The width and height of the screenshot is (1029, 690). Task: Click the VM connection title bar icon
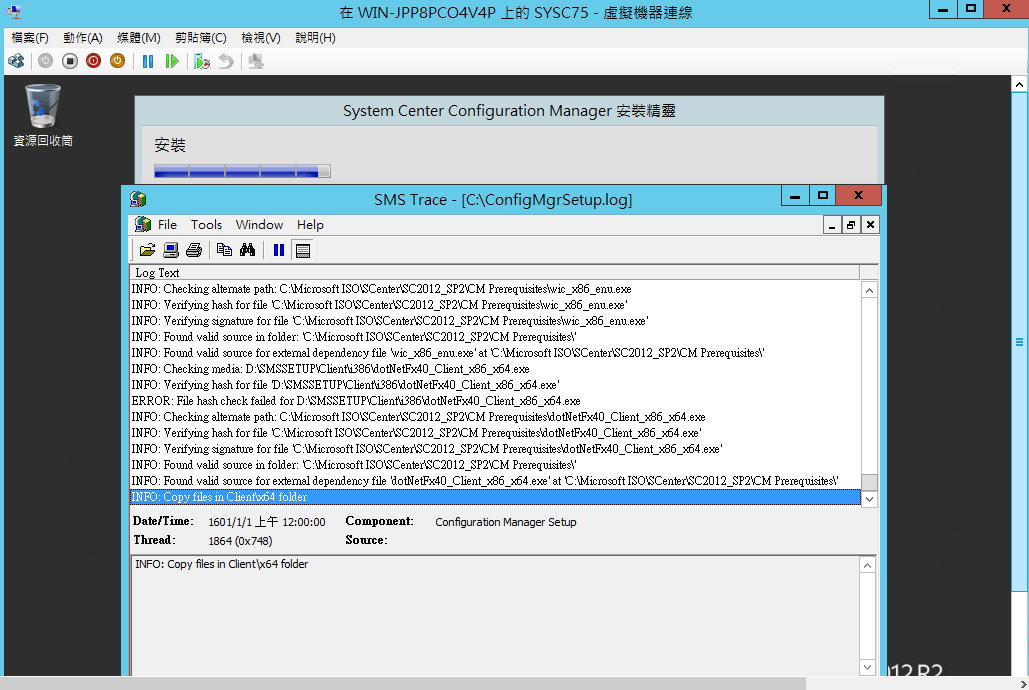tap(14, 11)
